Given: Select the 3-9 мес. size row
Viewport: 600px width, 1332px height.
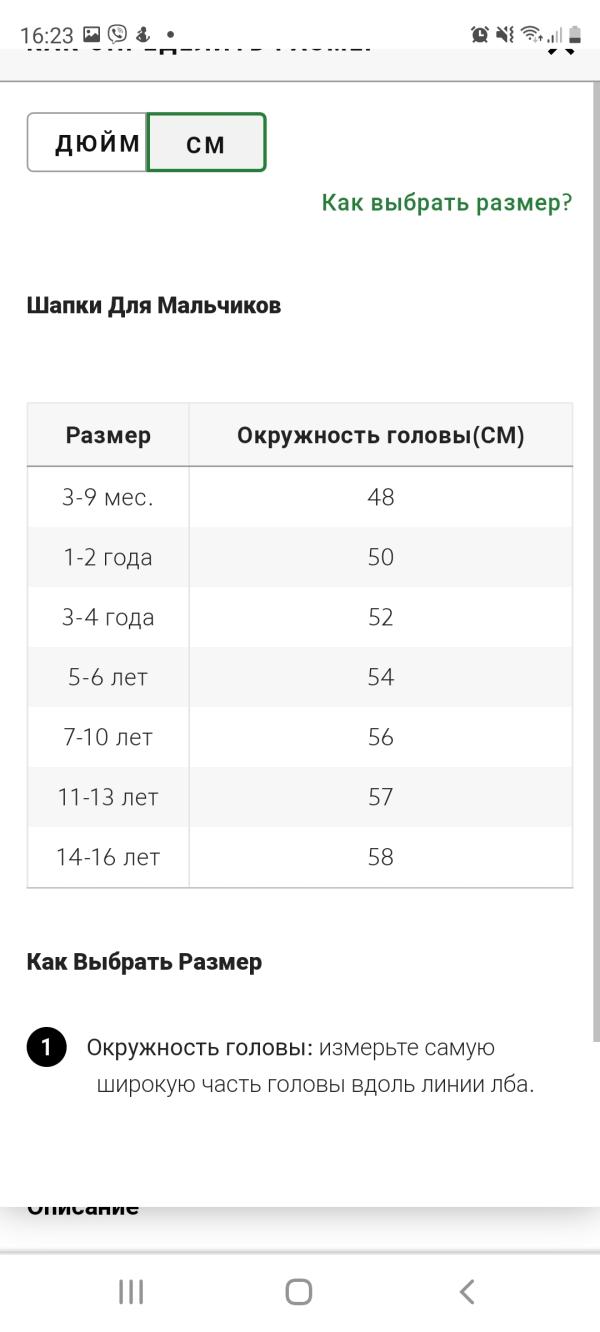Looking at the screenshot, I should 300,497.
